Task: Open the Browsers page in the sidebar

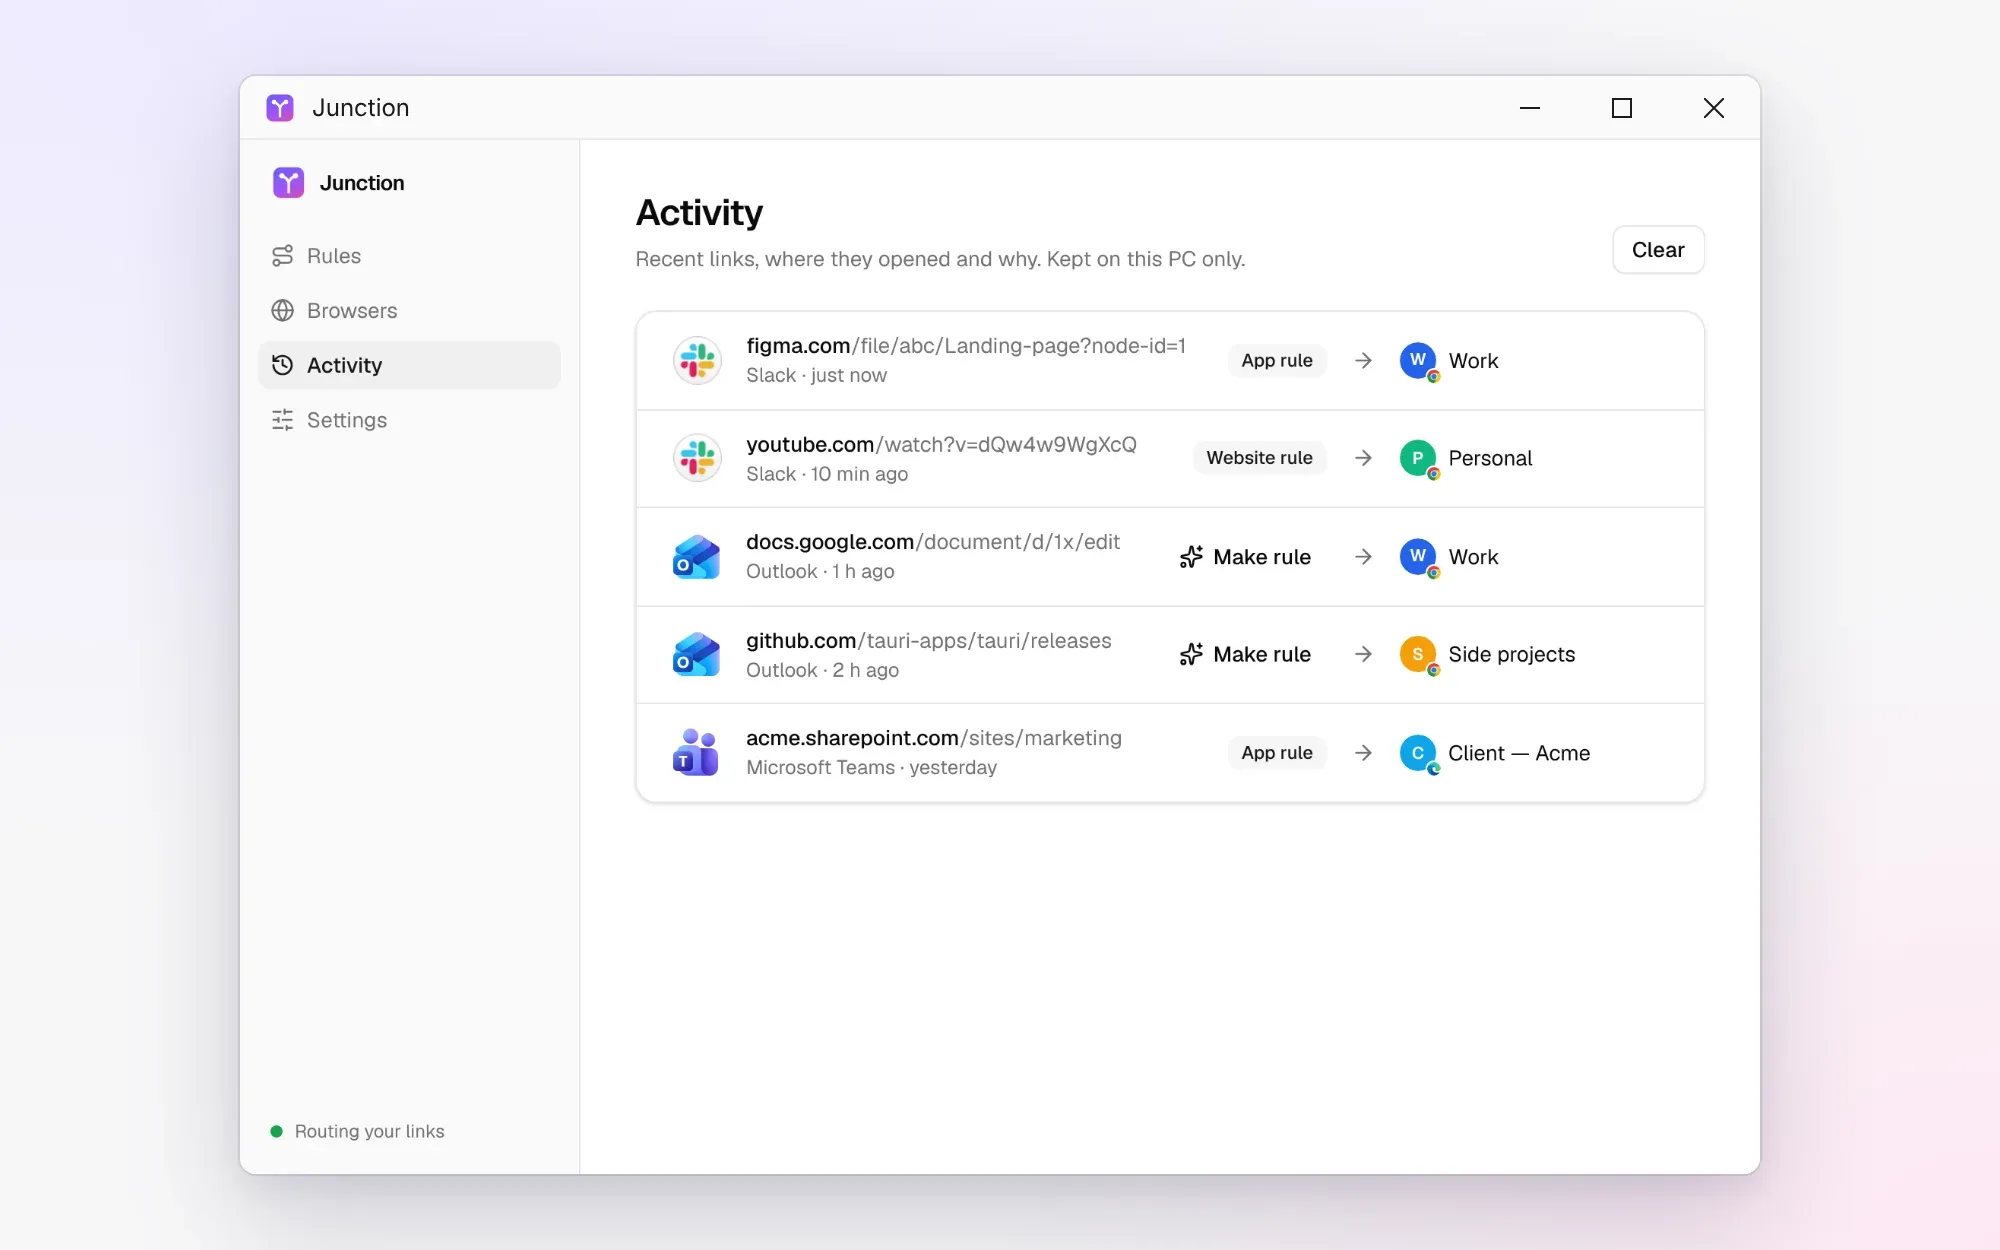Action: pyautogui.click(x=409, y=311)
